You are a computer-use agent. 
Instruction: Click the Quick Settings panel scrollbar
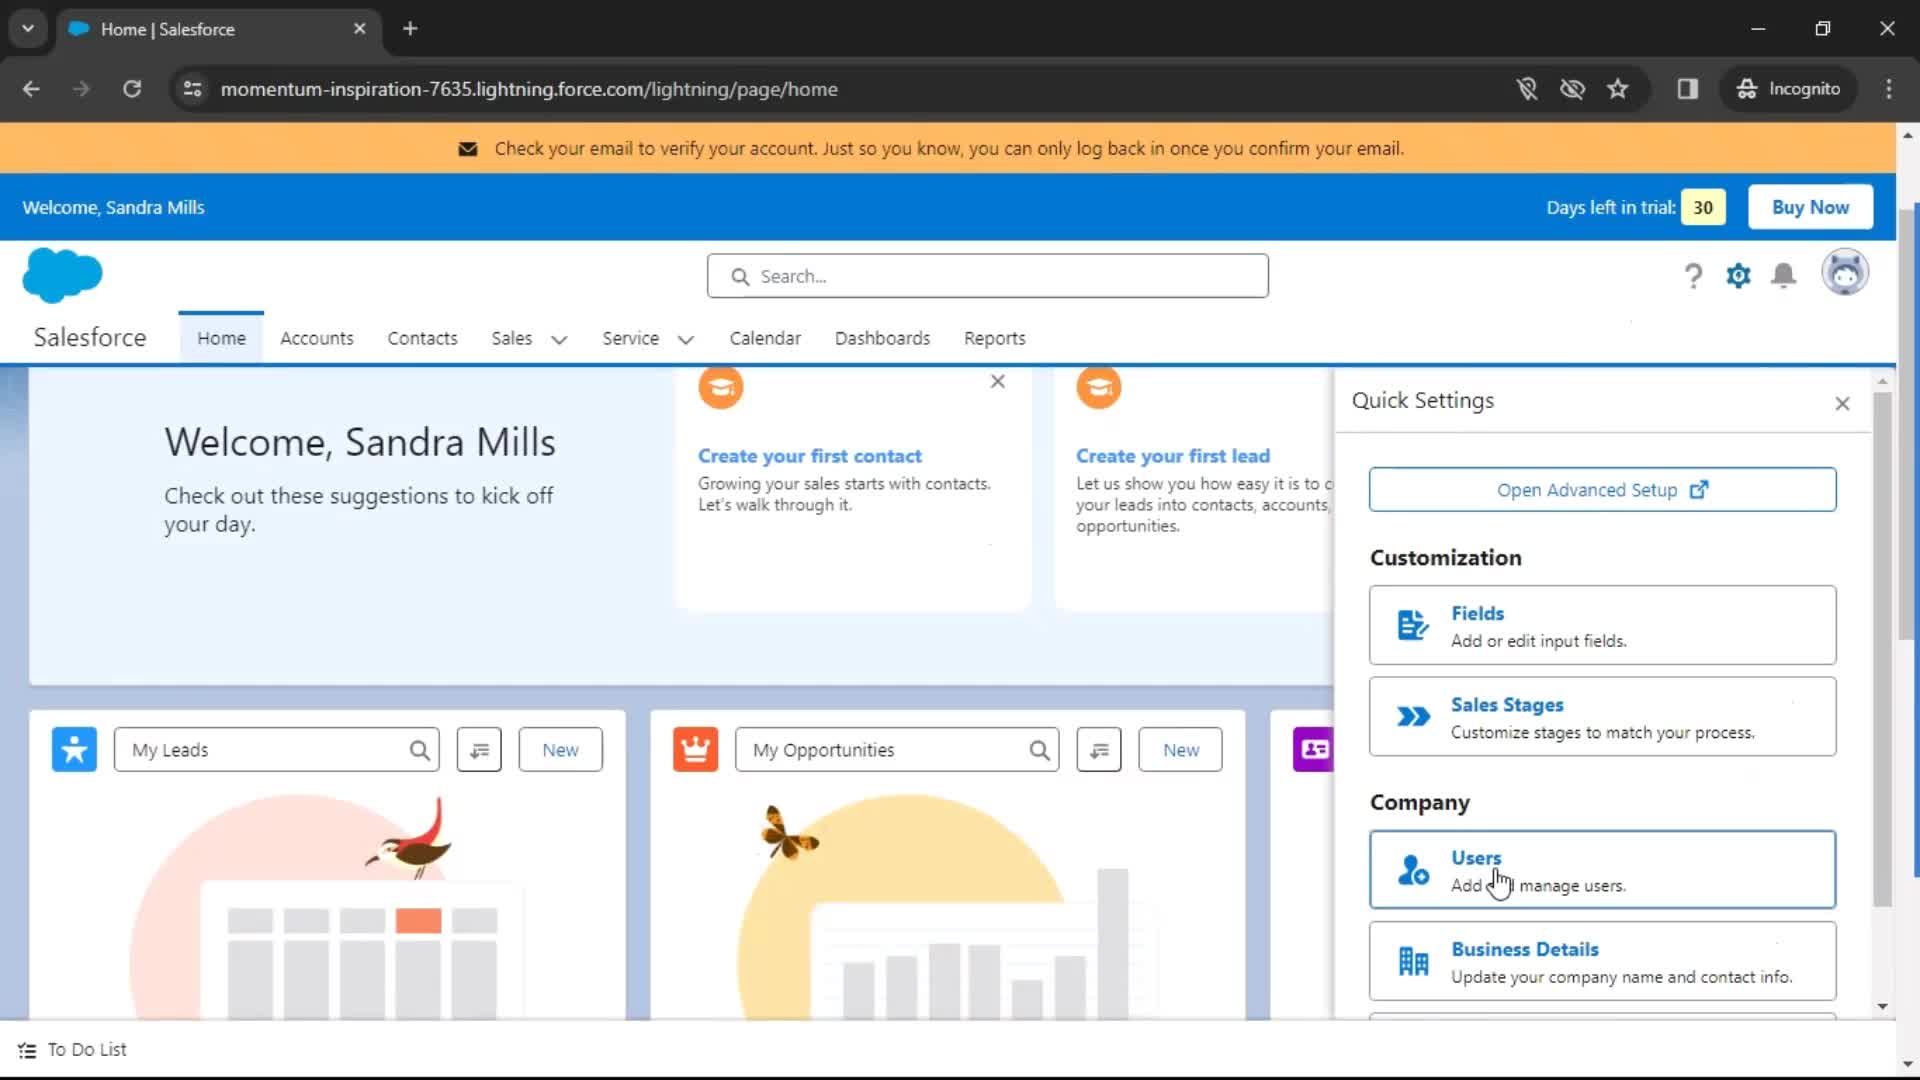tap(1882, 650)
